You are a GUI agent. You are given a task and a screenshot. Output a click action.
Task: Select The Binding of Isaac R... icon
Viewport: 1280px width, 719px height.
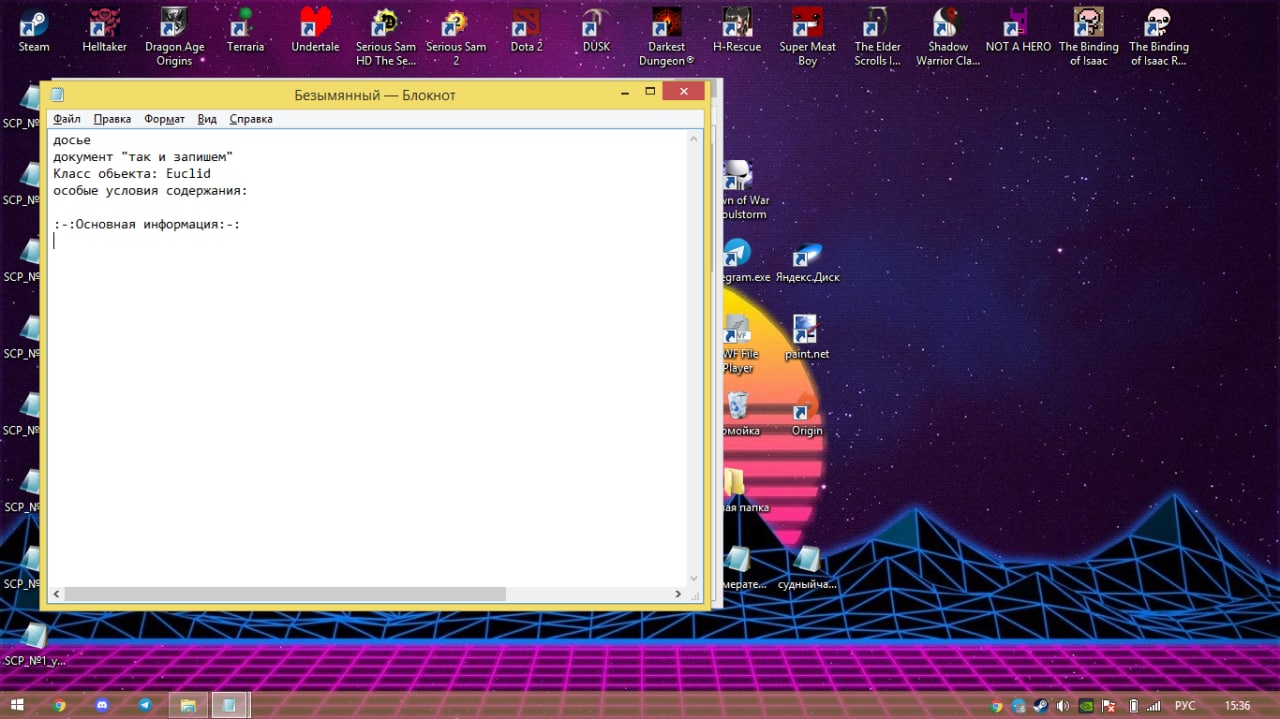coord(1158,37)
